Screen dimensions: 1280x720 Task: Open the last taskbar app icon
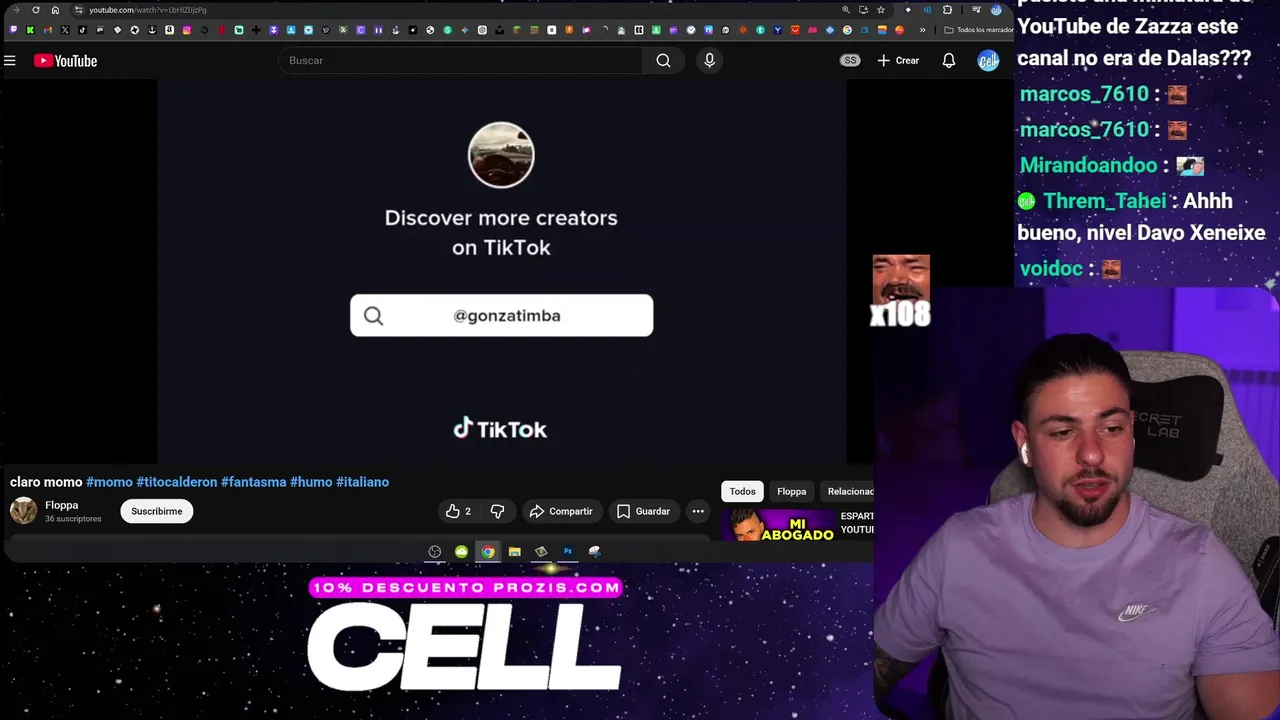(x=595, y=551)
